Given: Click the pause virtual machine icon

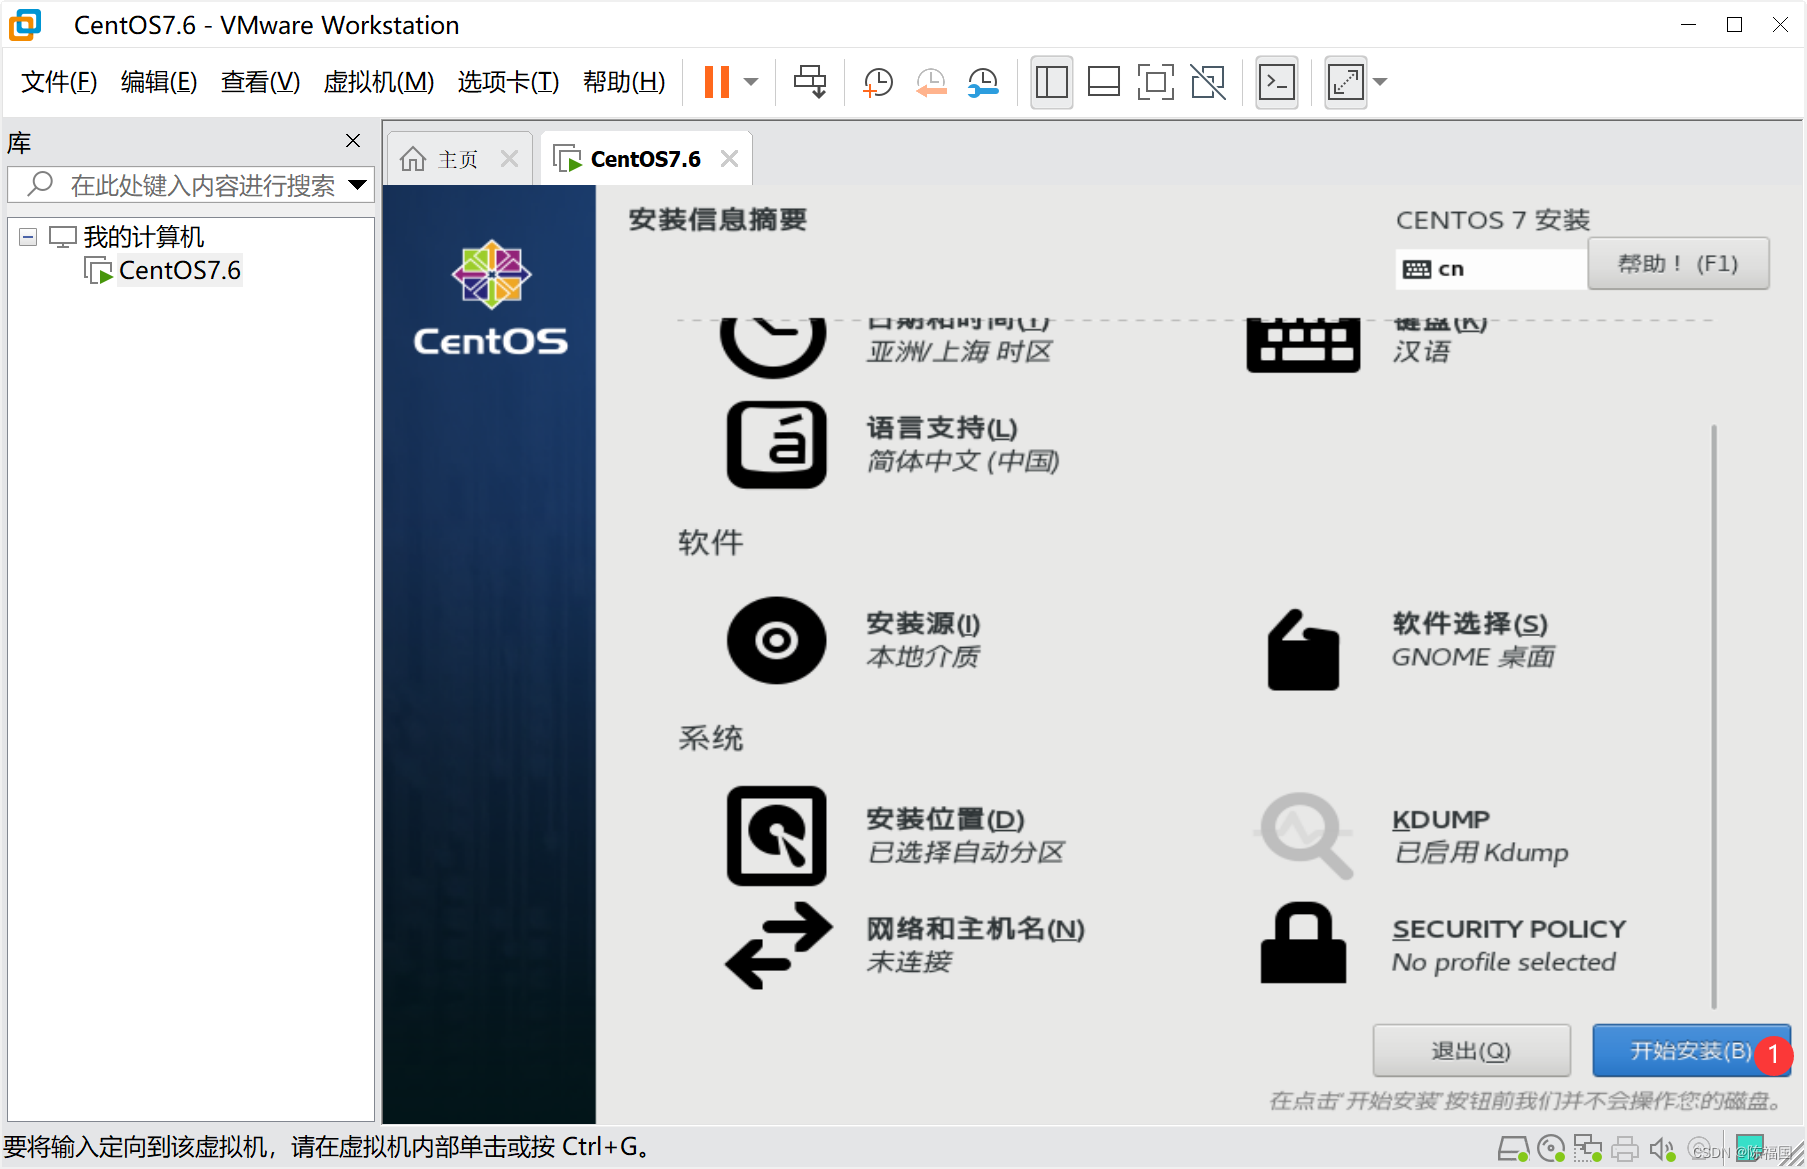Looking at the screenshot, I should pyautogui.click(x=716, y=82).
